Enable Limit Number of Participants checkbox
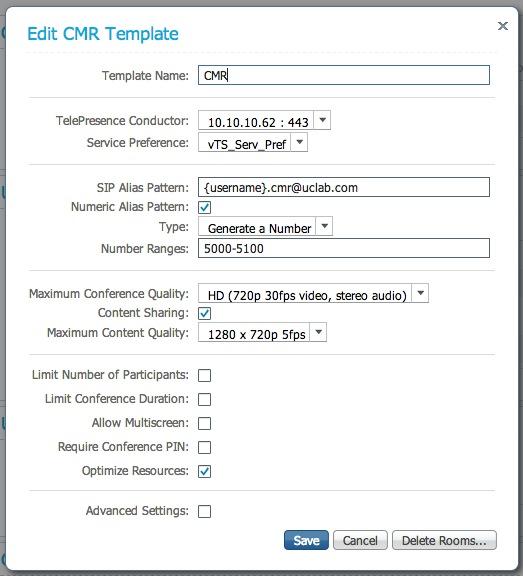This screenshot has height=576, width=523. (x=205, y=375)
